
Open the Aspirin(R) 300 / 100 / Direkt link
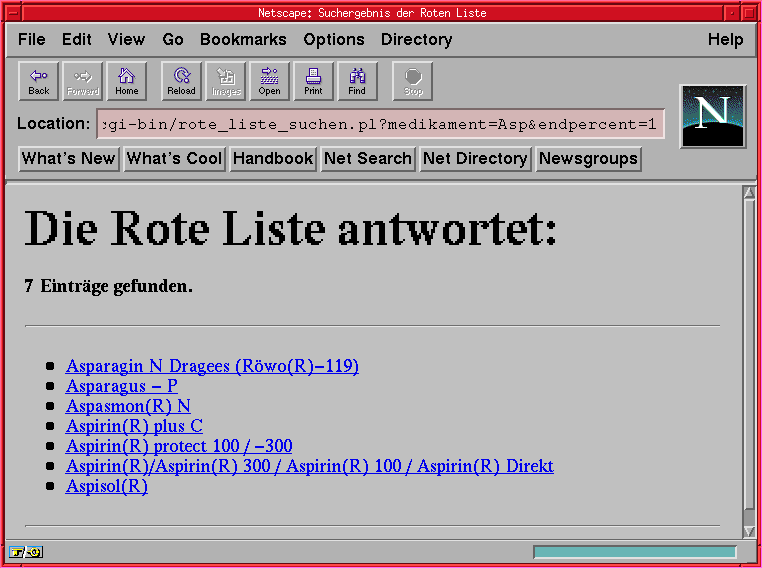coord(310,466)
